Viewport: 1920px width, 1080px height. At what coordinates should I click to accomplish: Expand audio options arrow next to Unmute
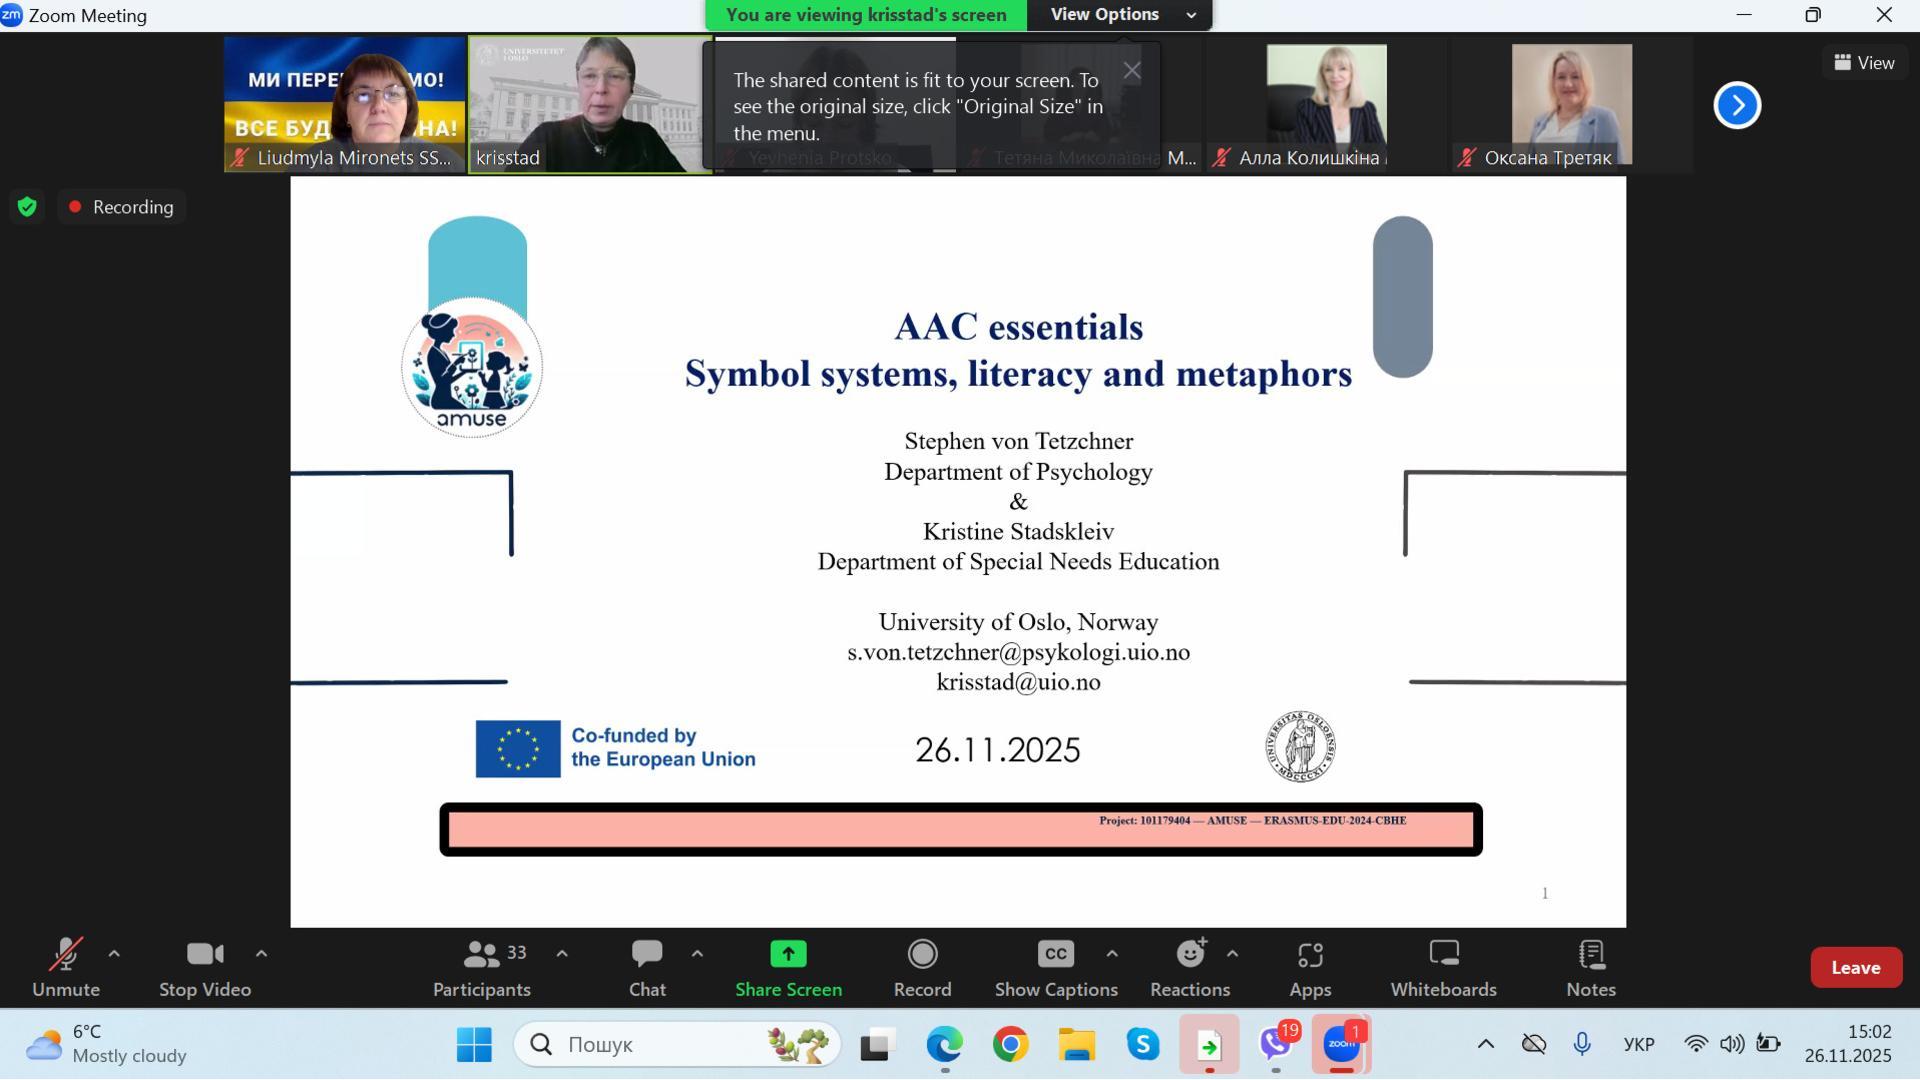tap(114, 954)
